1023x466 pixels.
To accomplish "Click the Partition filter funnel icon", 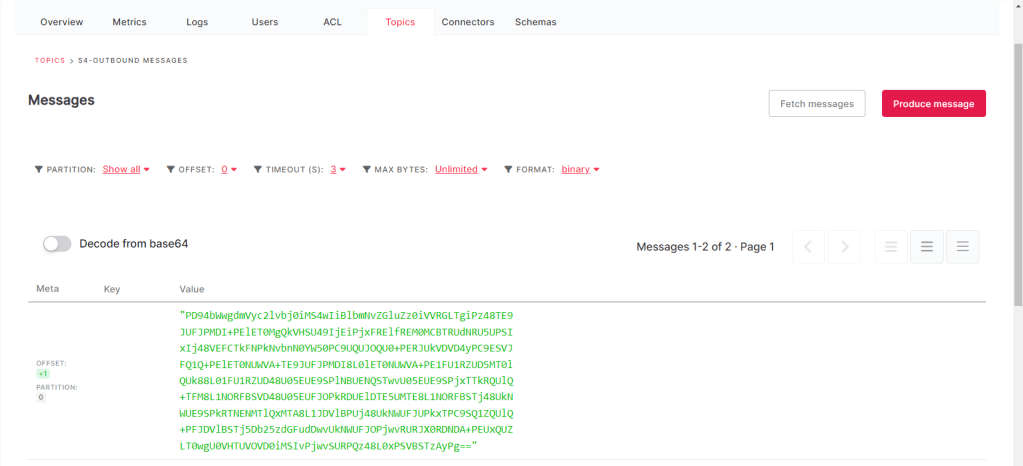I will pos(39,170).
